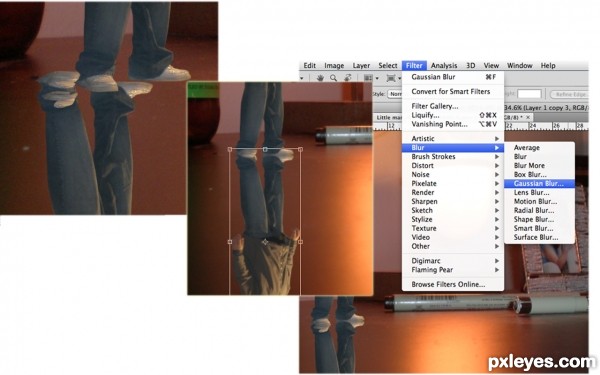Viewport: 600px width, 375px height.
Task: Open the Screen Mode dropdown icon
Action: click(x=393, y=78)
